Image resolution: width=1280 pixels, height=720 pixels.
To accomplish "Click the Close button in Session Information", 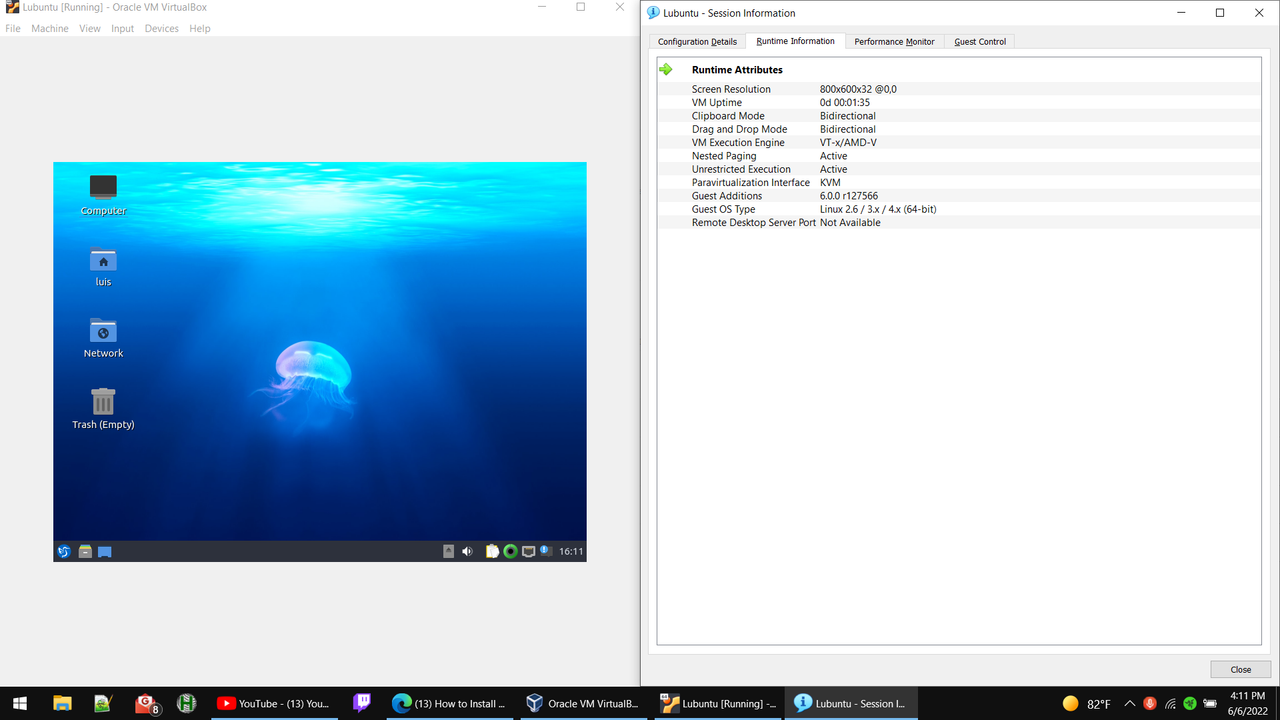I will 1240,669.
